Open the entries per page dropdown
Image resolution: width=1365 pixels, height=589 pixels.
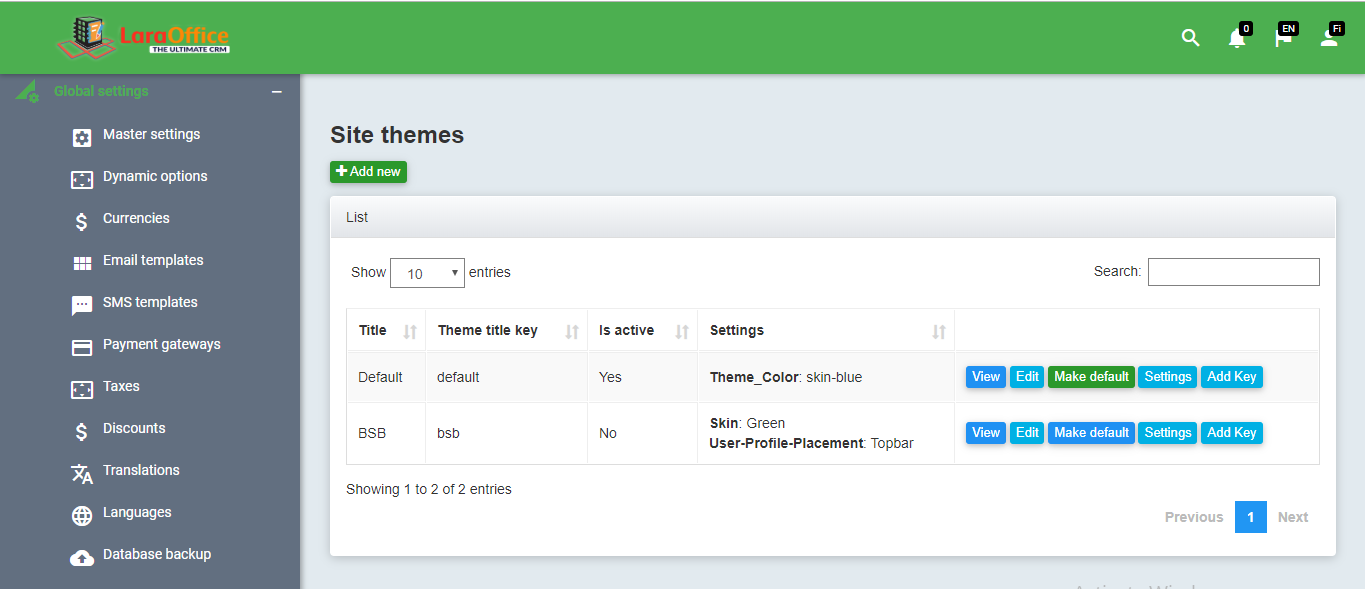click(x=427, y=273)
